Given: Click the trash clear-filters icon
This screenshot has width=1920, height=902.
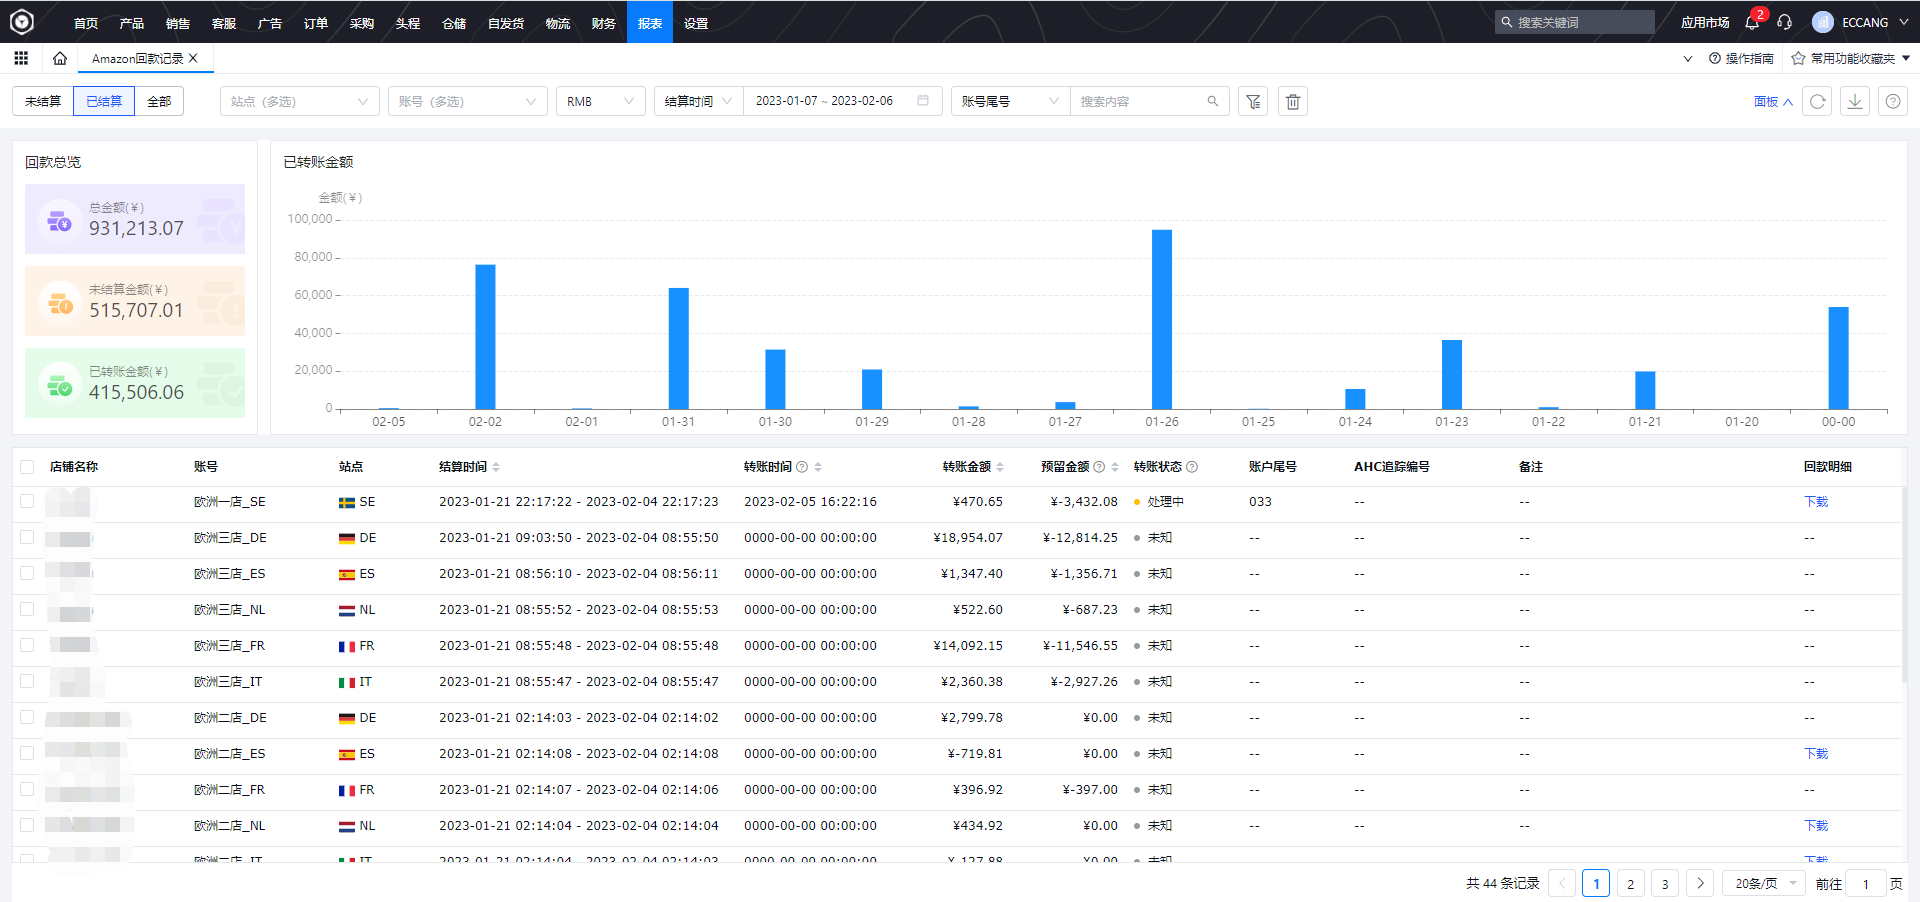Looking at the screenshot, I should pyautogui.click(x=1293, y=101).
